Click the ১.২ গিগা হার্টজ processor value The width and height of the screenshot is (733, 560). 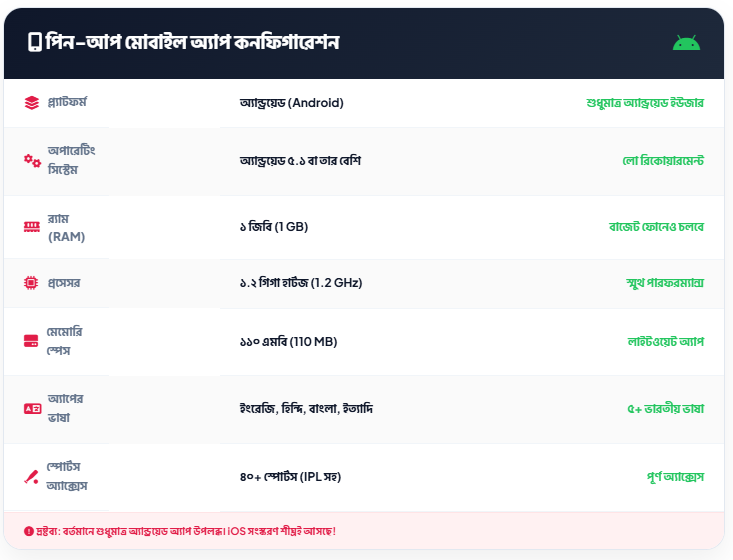[x=300, y=283]
